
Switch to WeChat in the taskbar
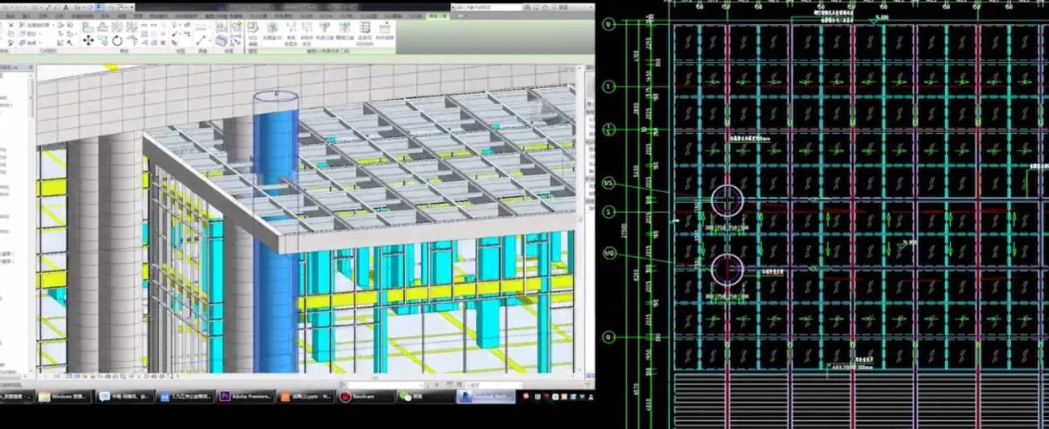tap(425, 396)
